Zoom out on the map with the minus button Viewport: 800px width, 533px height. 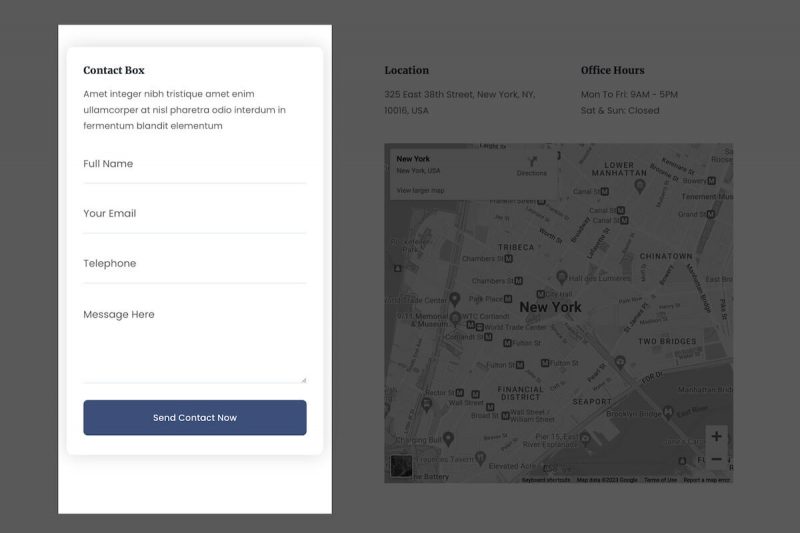click(x=716, y=460)
